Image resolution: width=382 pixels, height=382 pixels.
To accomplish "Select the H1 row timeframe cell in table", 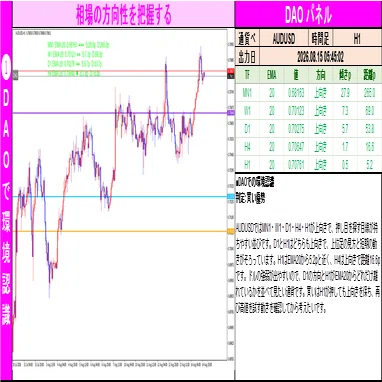I will coord(247,164).
